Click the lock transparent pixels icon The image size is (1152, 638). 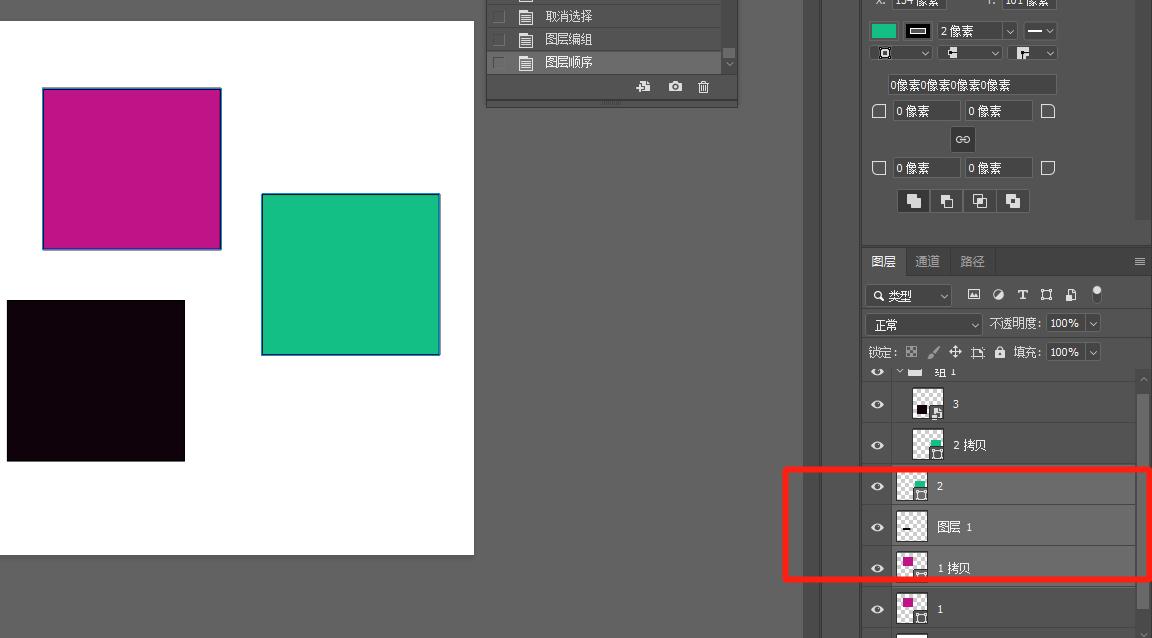click(911, 352)
